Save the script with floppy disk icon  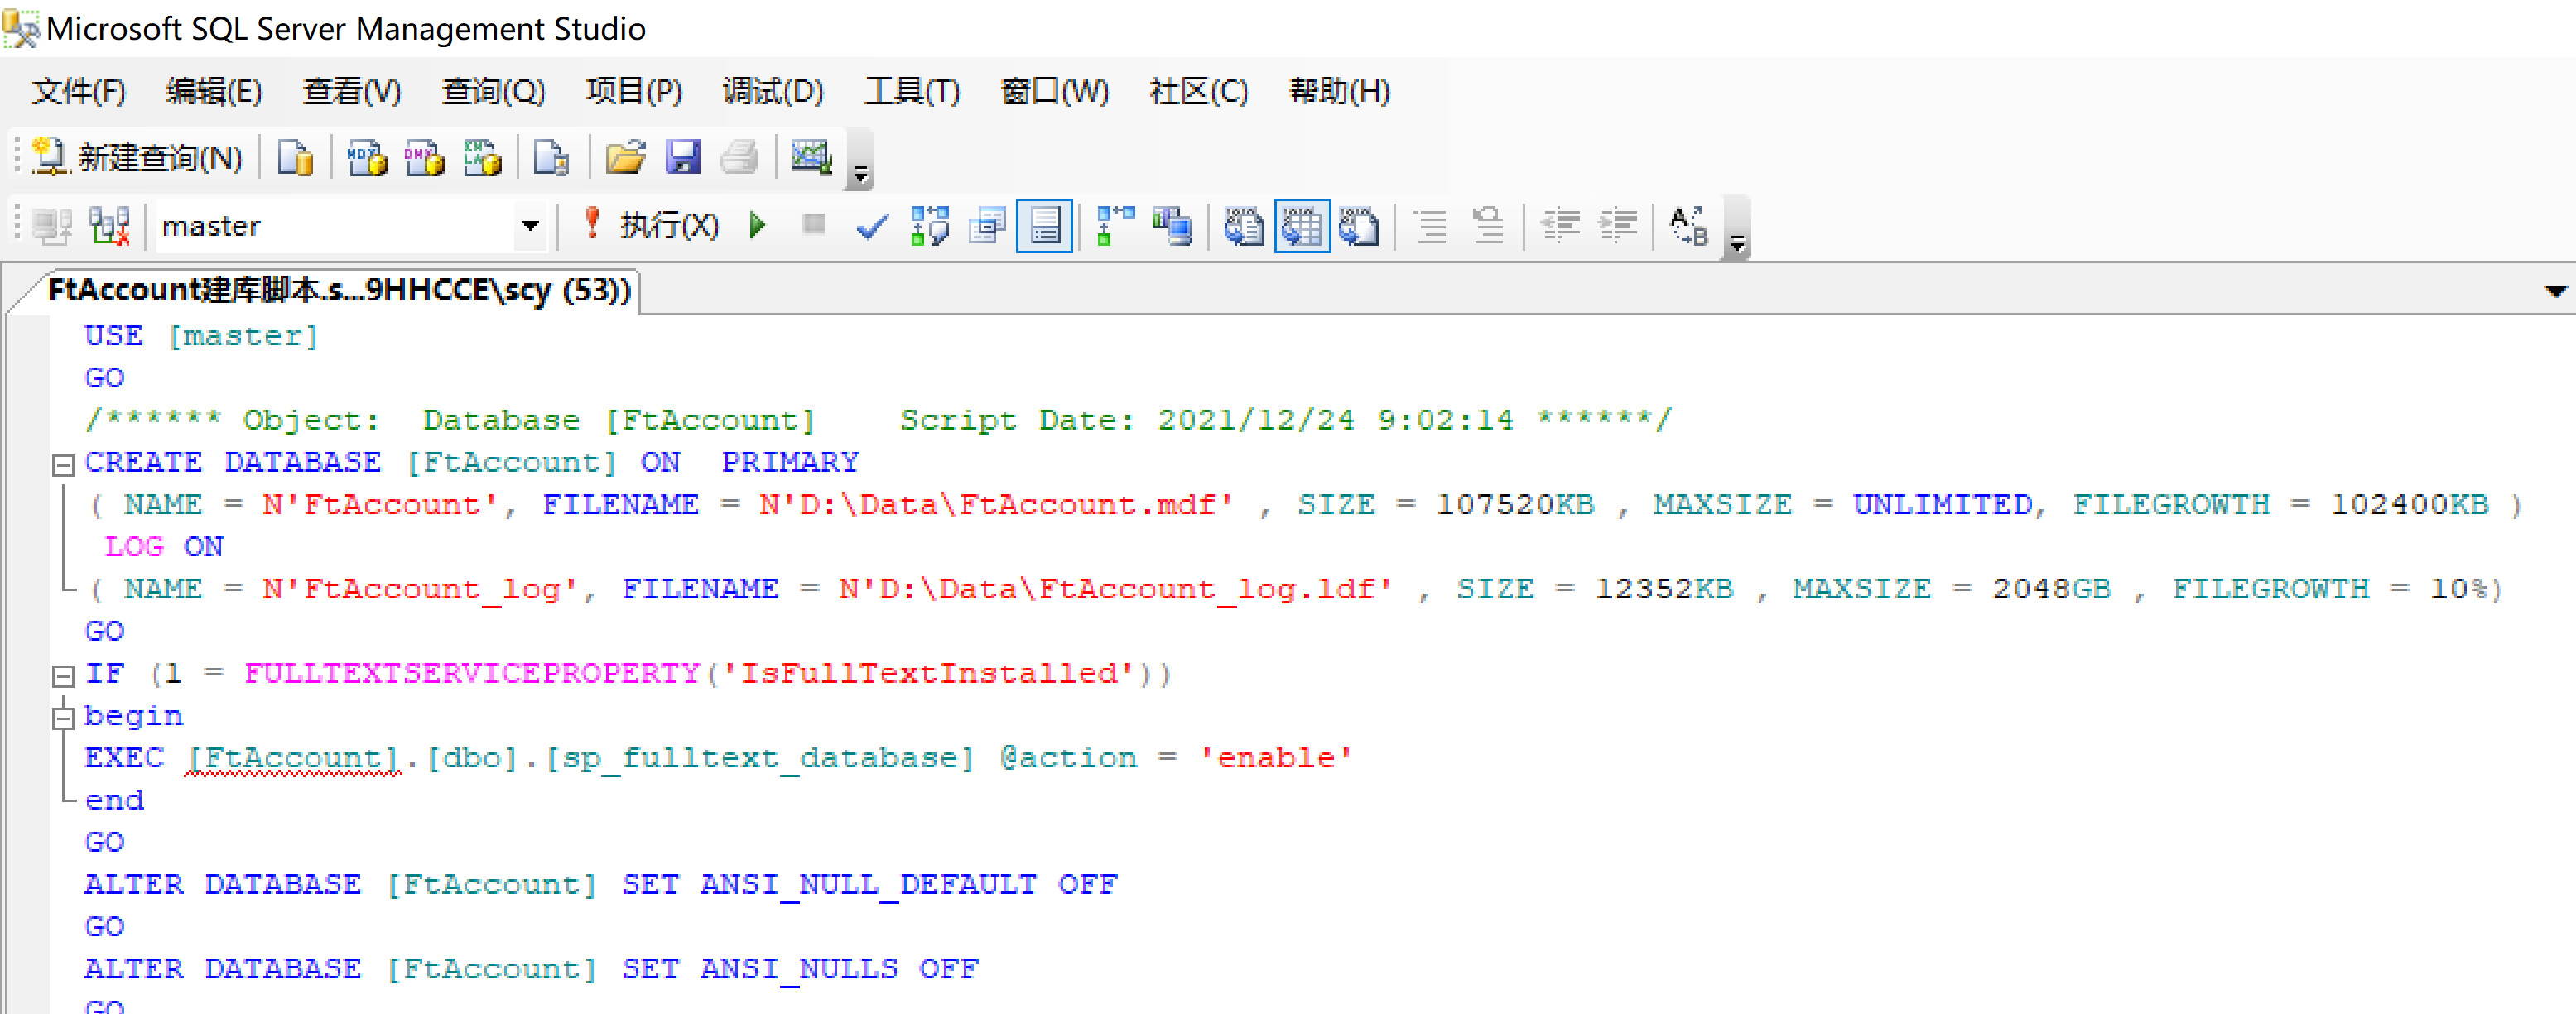click(683, 157)
